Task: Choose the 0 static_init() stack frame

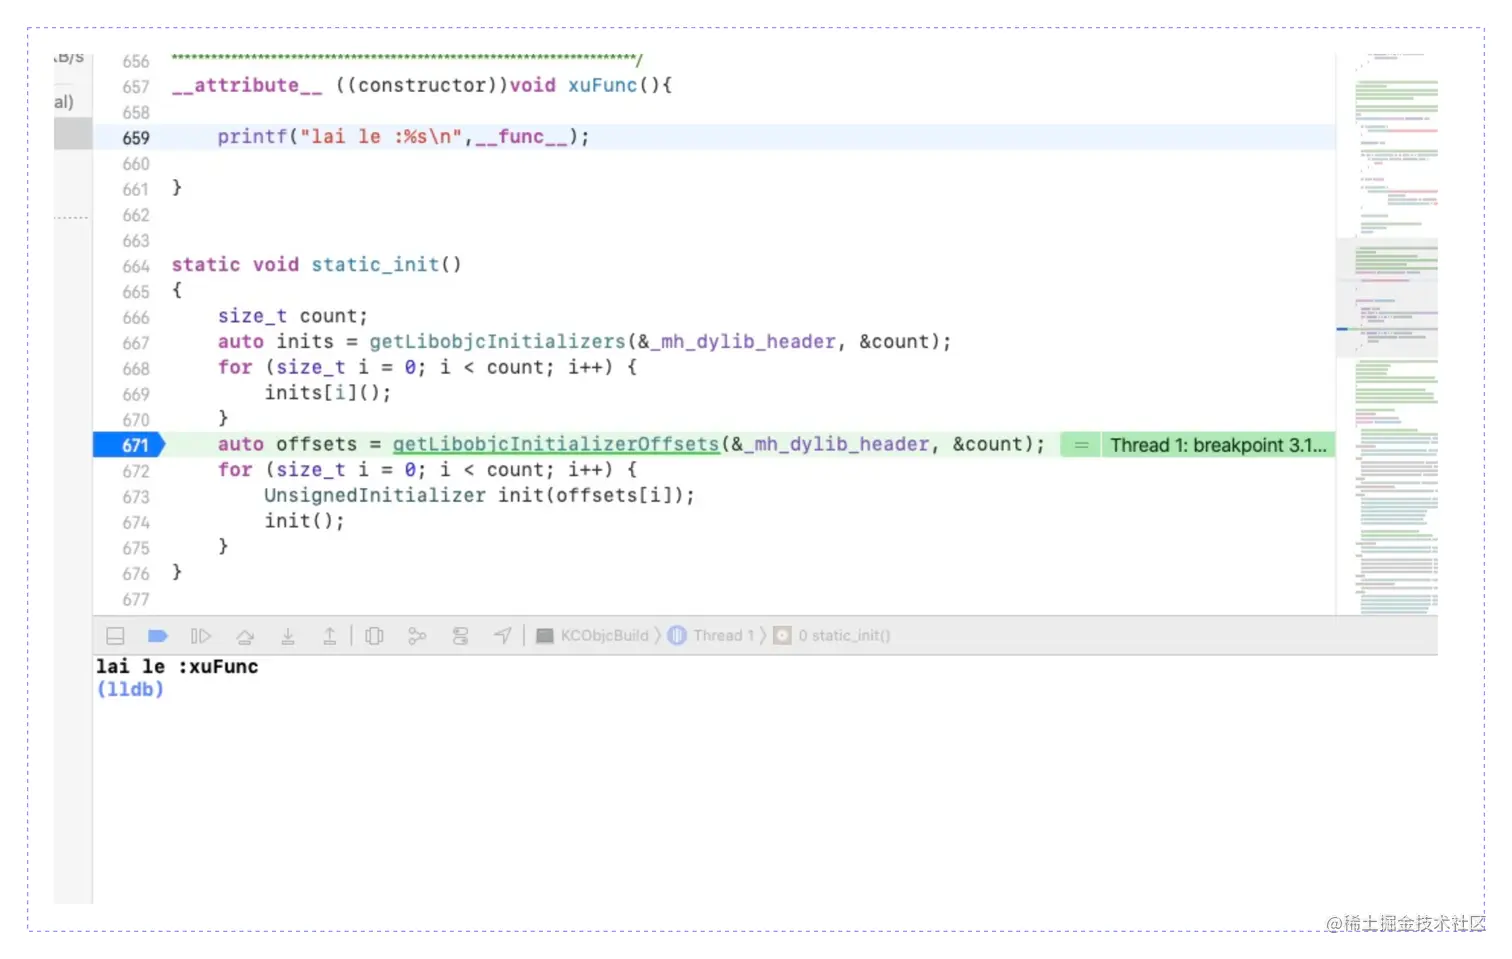Action: pos(832,636)
